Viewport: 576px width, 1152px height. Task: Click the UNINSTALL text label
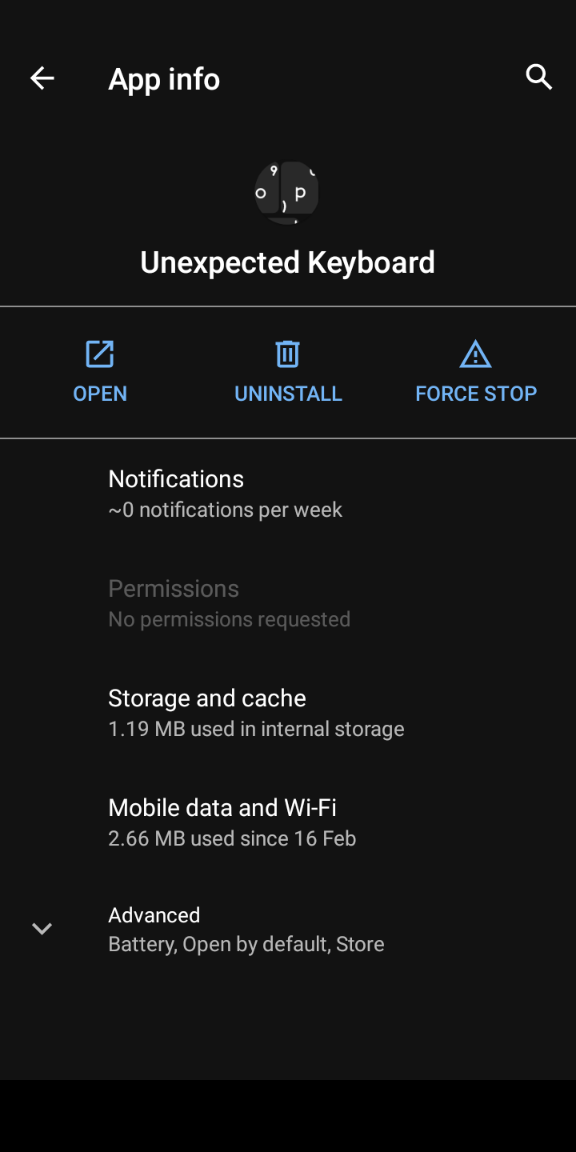pos(288,394)
